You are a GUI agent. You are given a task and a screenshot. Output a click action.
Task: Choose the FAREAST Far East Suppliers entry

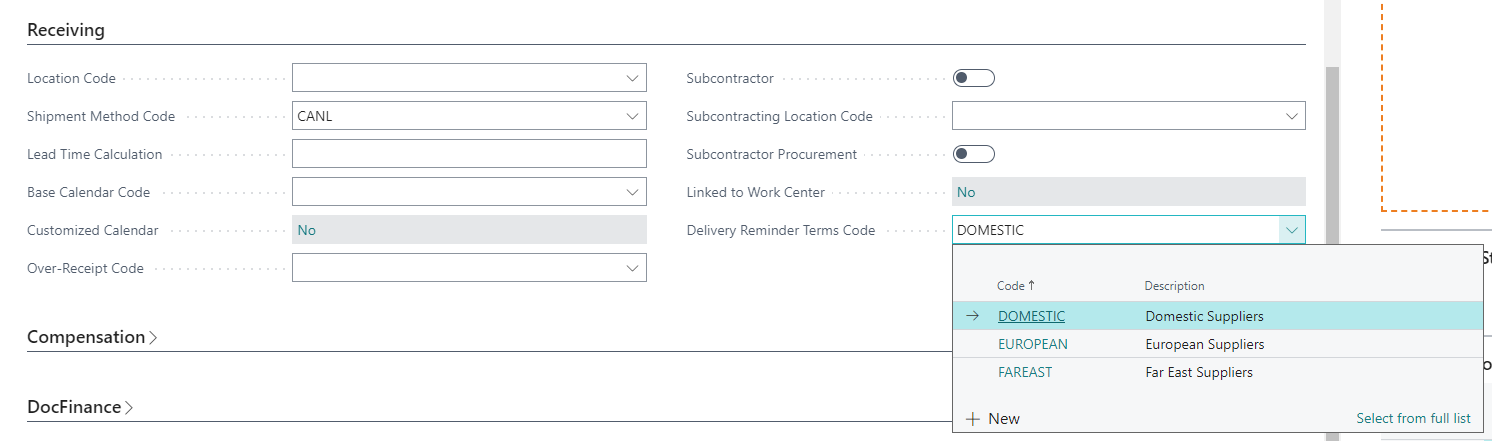[1025, 372]
